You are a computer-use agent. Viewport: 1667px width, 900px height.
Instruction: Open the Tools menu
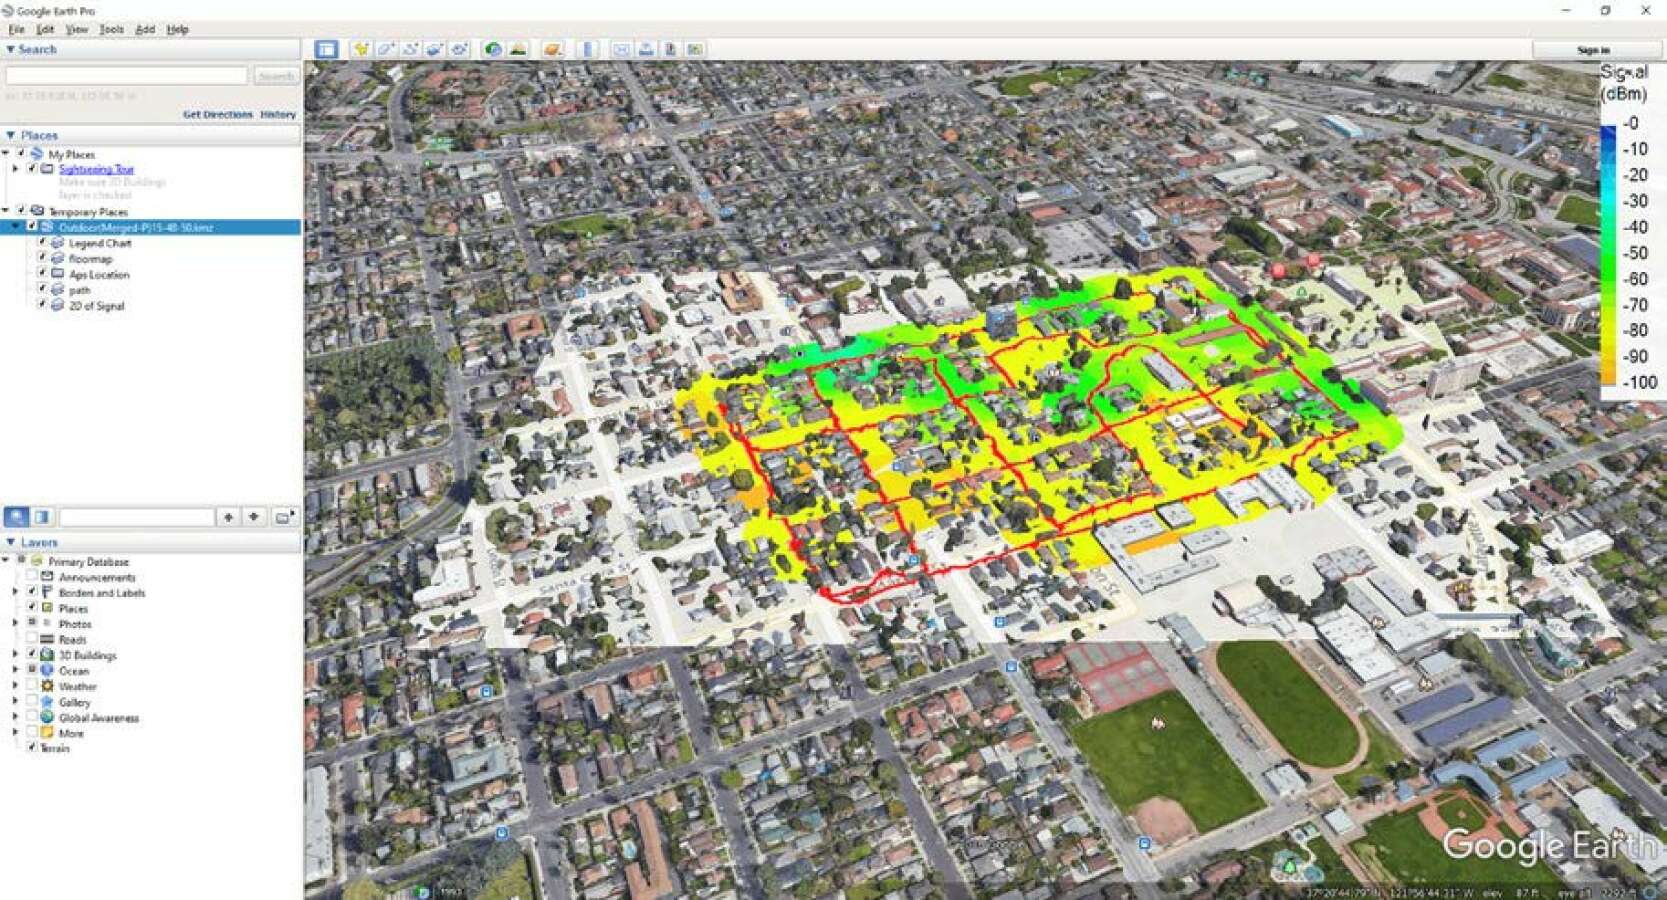click(x=111, y=29)
